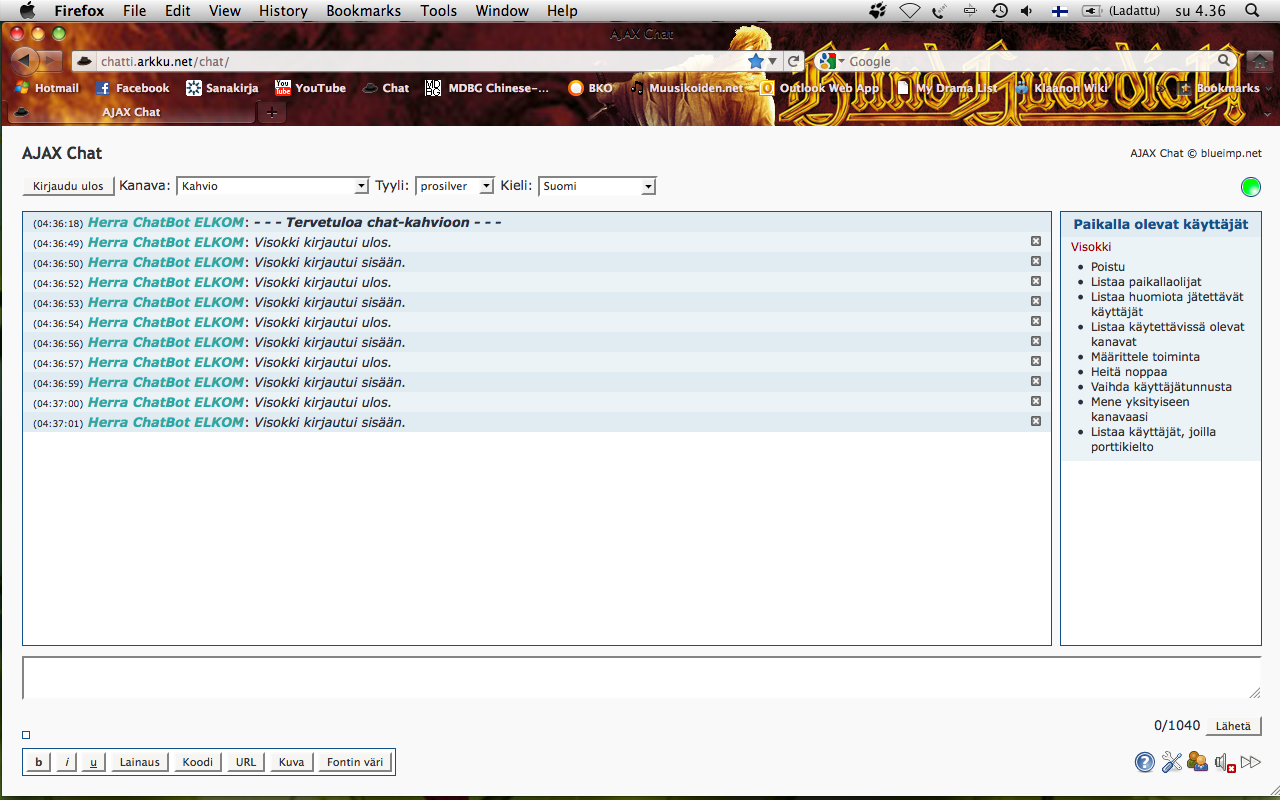Open the Hotmail bookmark
This screenshot has height=800, width=1280.
[46, 88]
